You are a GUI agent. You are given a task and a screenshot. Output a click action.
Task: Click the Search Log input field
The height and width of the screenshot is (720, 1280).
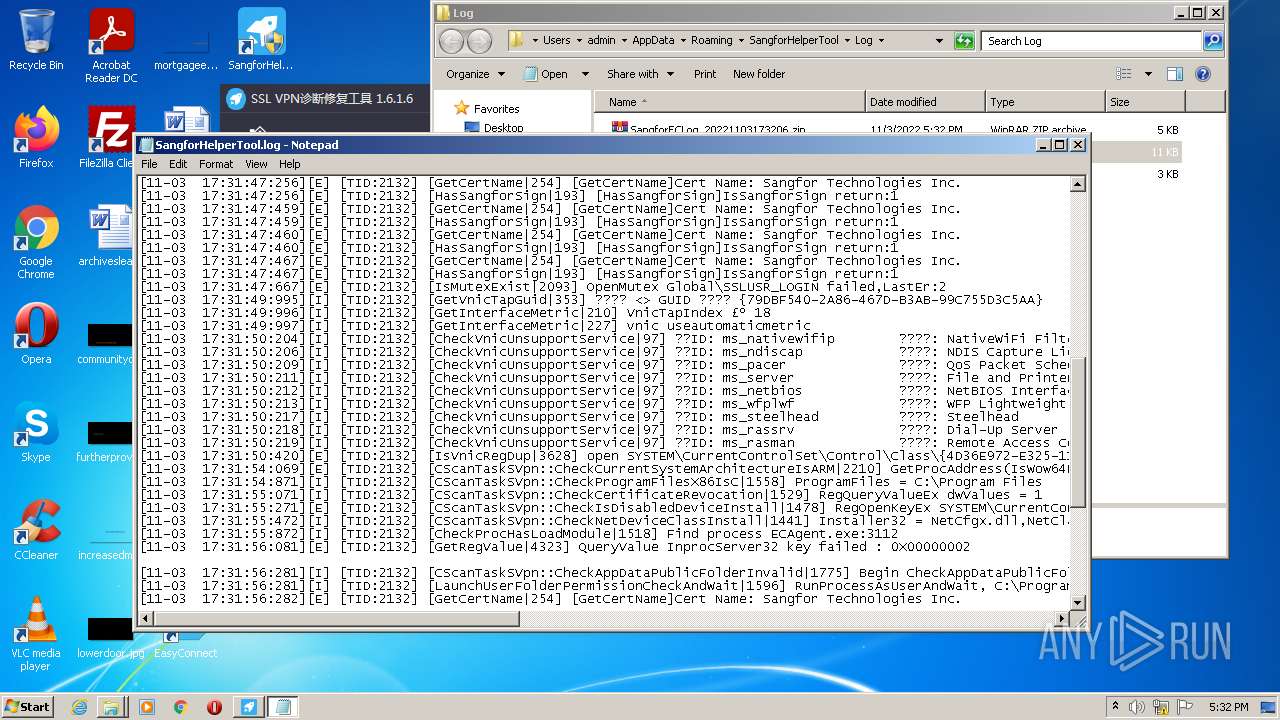(1091, 41)
